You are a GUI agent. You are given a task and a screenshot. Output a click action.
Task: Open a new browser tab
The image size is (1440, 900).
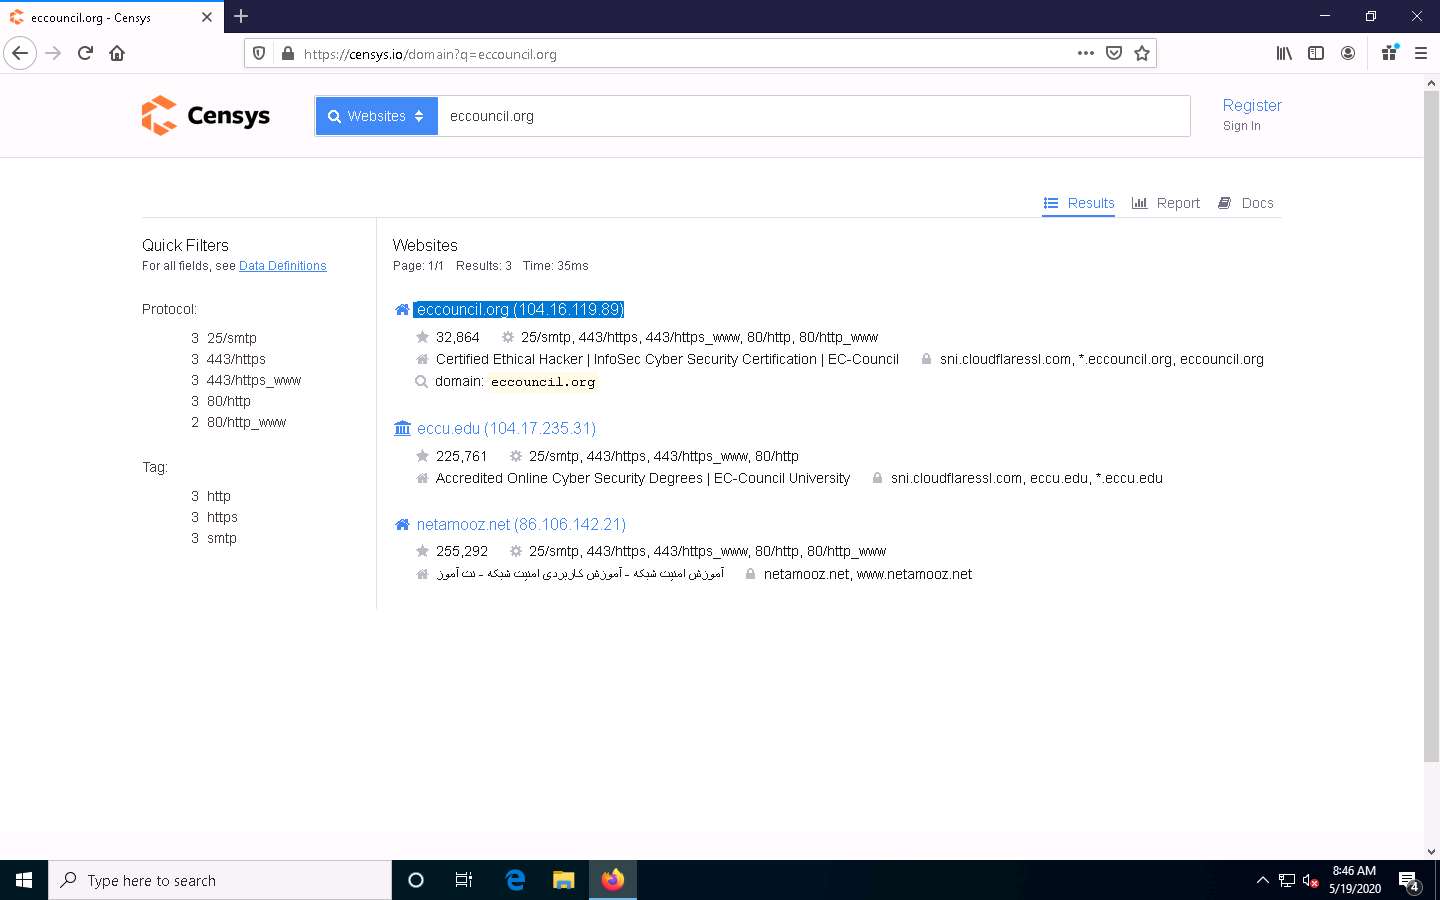click(241, 16)
